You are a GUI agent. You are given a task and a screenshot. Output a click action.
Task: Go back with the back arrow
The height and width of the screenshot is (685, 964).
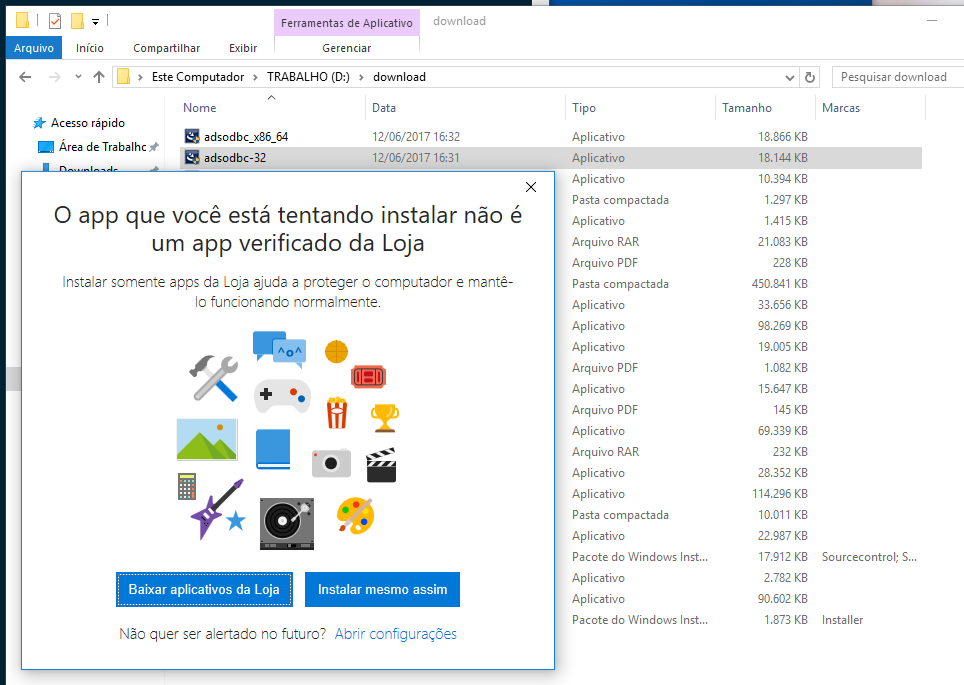point(25,77)
